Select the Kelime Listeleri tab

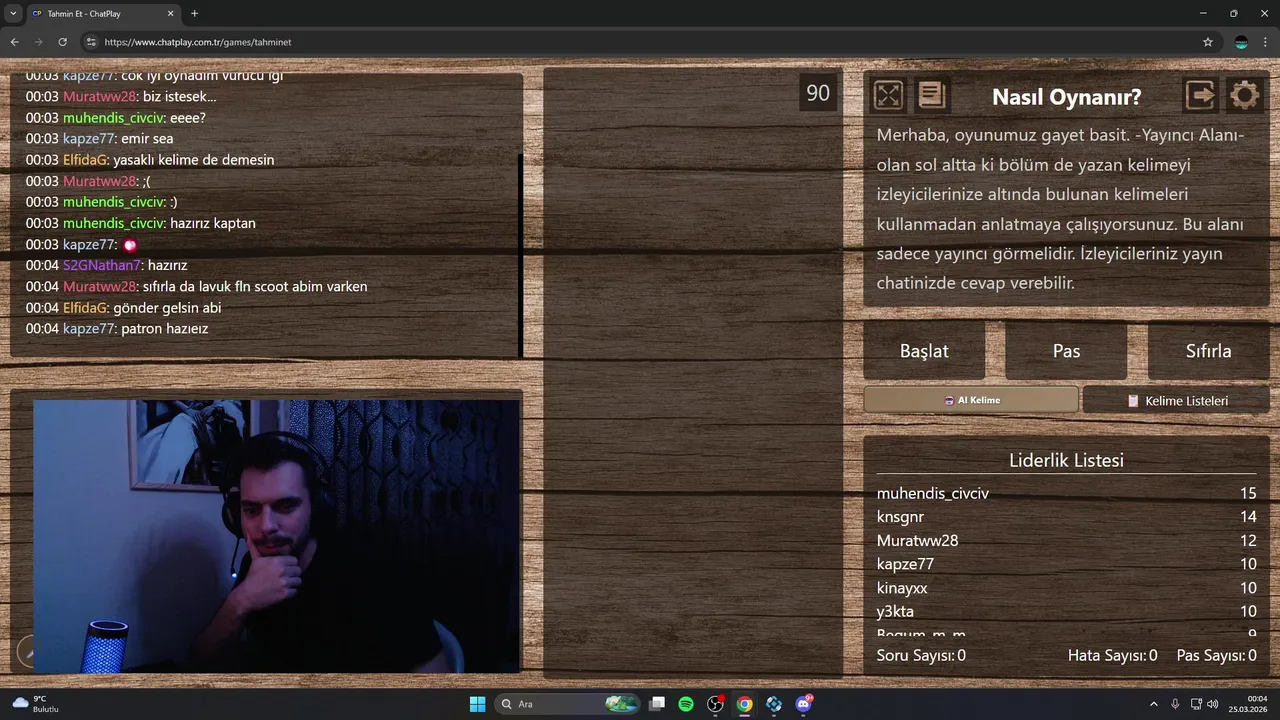coord(1176,400)
